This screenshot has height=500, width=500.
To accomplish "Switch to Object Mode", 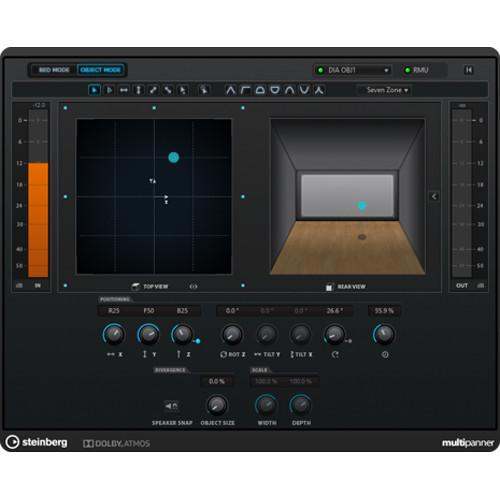I will tap(101, 70).
